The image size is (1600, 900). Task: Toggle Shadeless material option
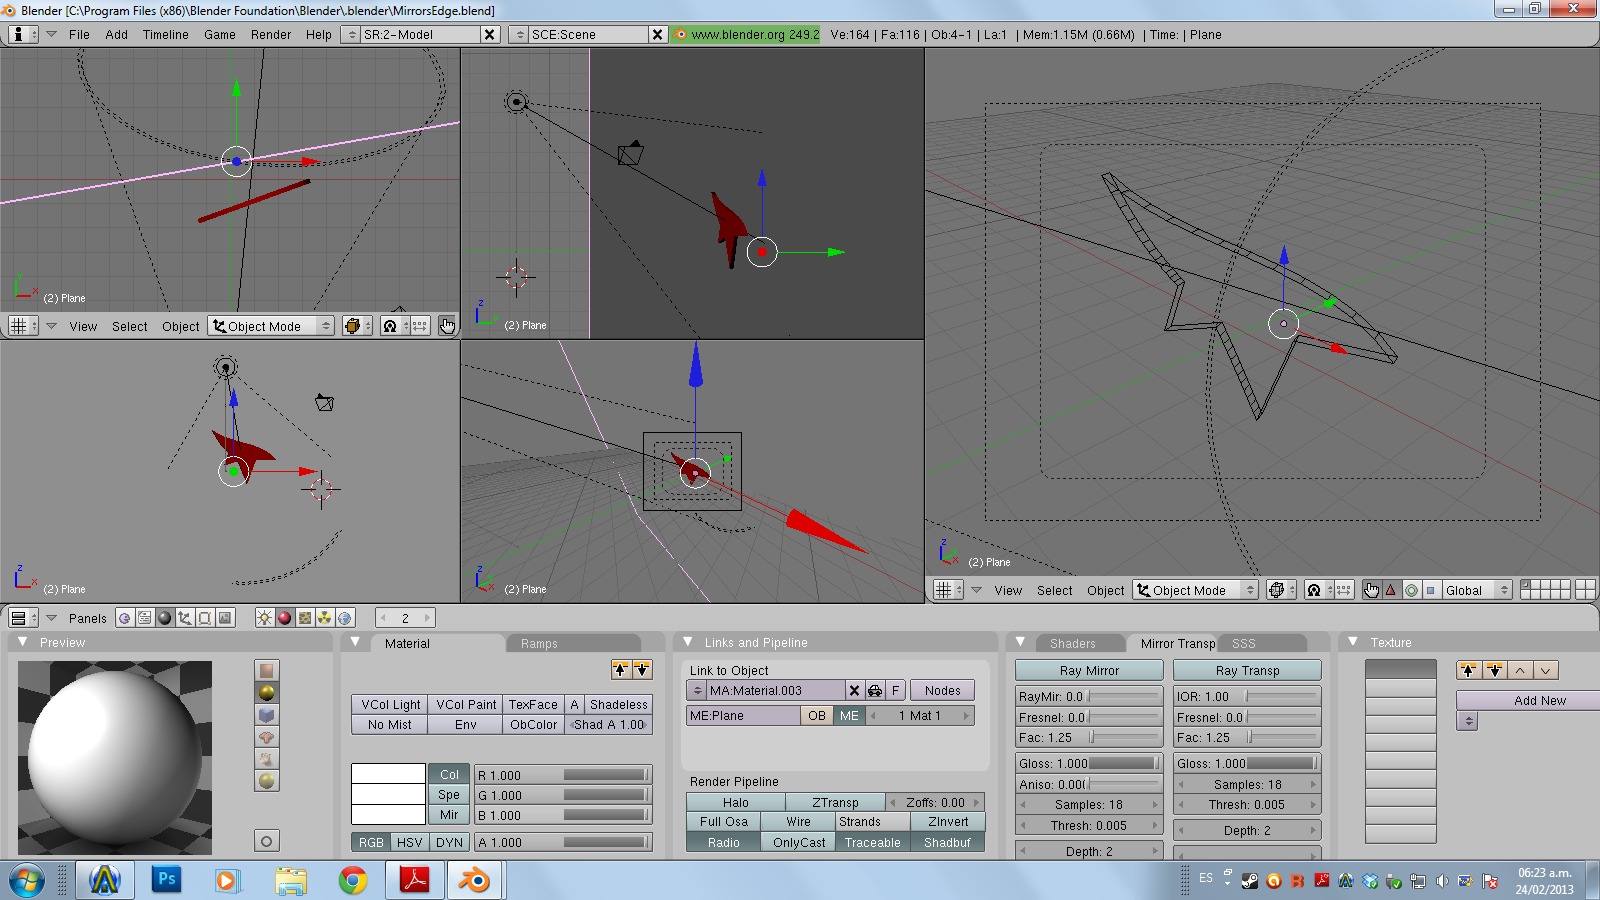[618, 704]
